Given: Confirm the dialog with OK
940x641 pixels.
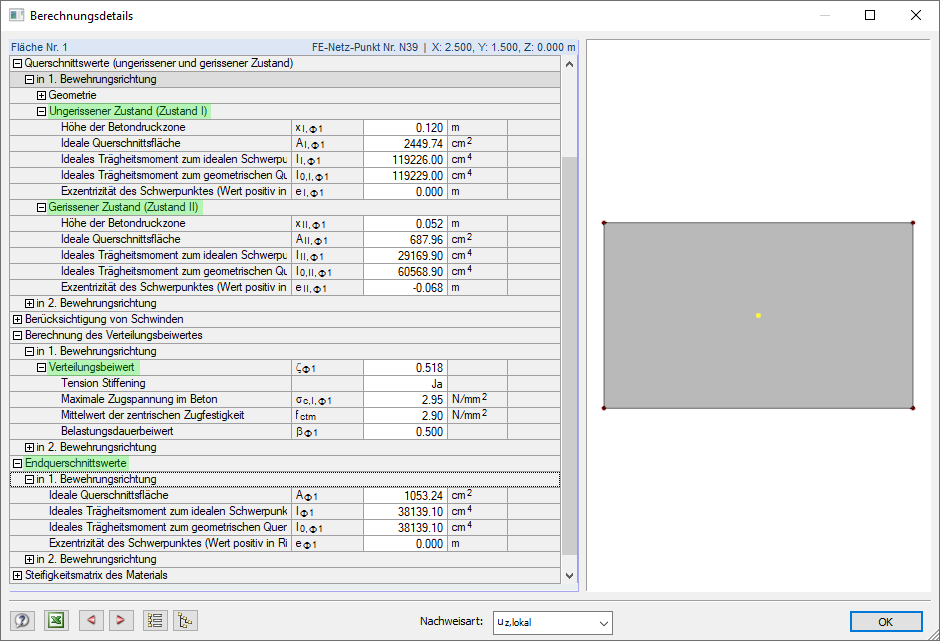Looking at the screenshot, I should pyautogui.click(x=885, y=621).
